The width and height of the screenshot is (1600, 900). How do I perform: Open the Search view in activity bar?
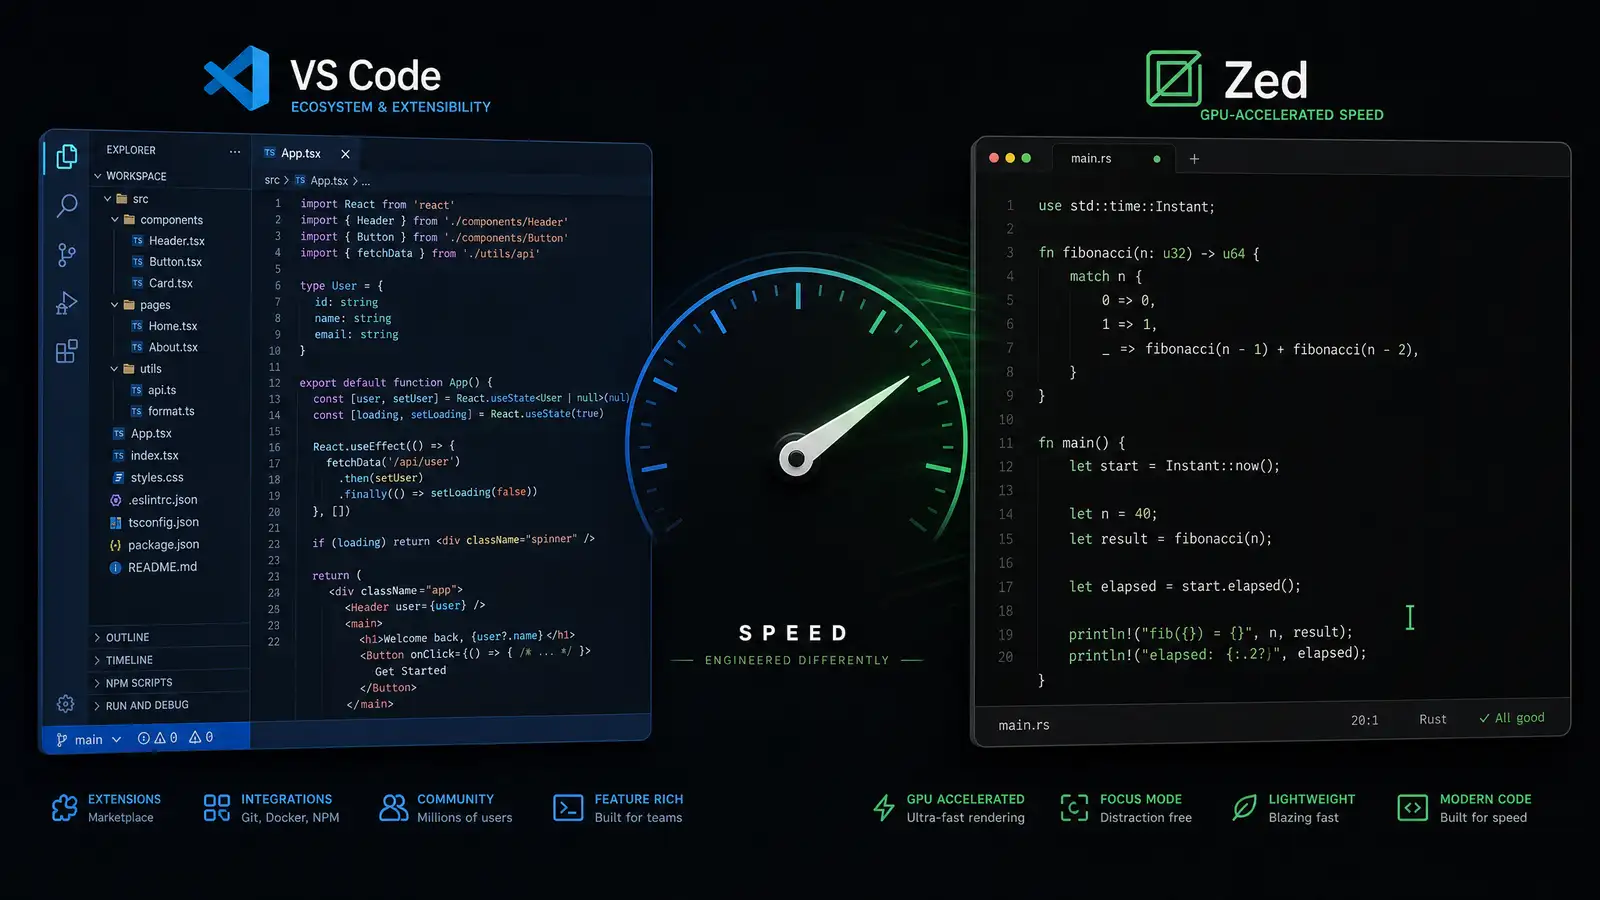click(67, 206)
